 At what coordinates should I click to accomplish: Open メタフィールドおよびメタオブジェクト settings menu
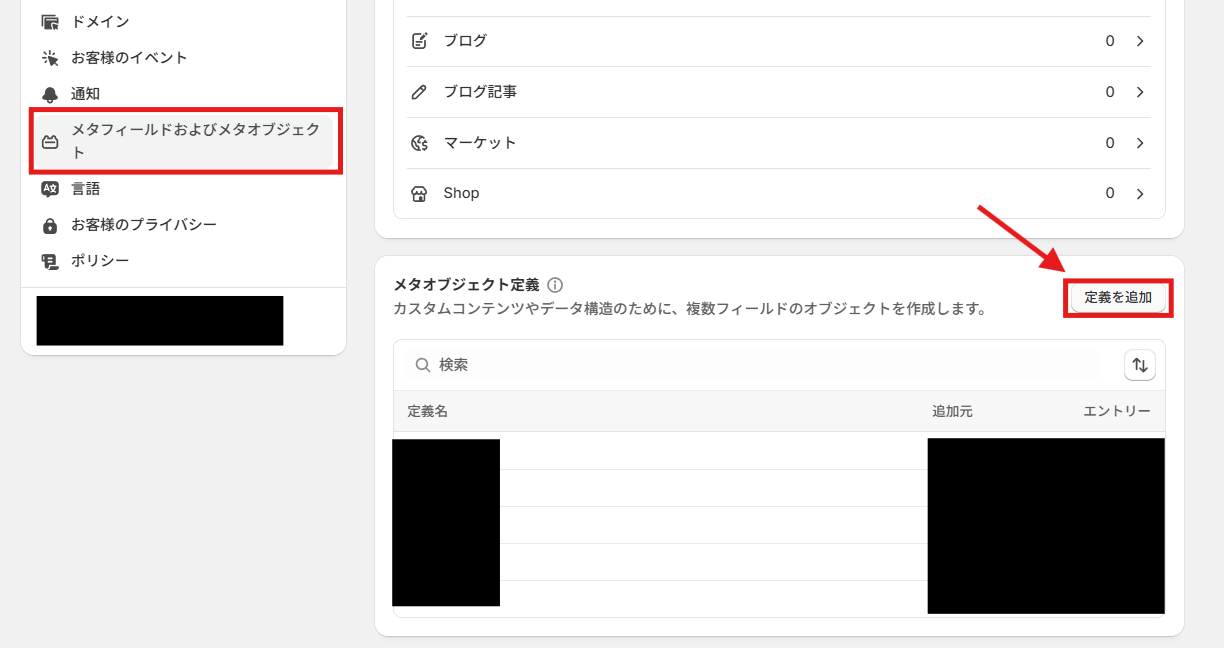click(195, 141)
